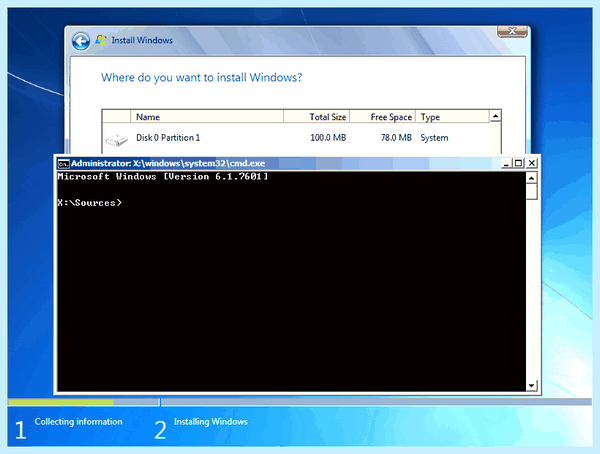Sort partitions by Total Size column
This screenshot has height=454, width=600.
click(x=316, y=117)
